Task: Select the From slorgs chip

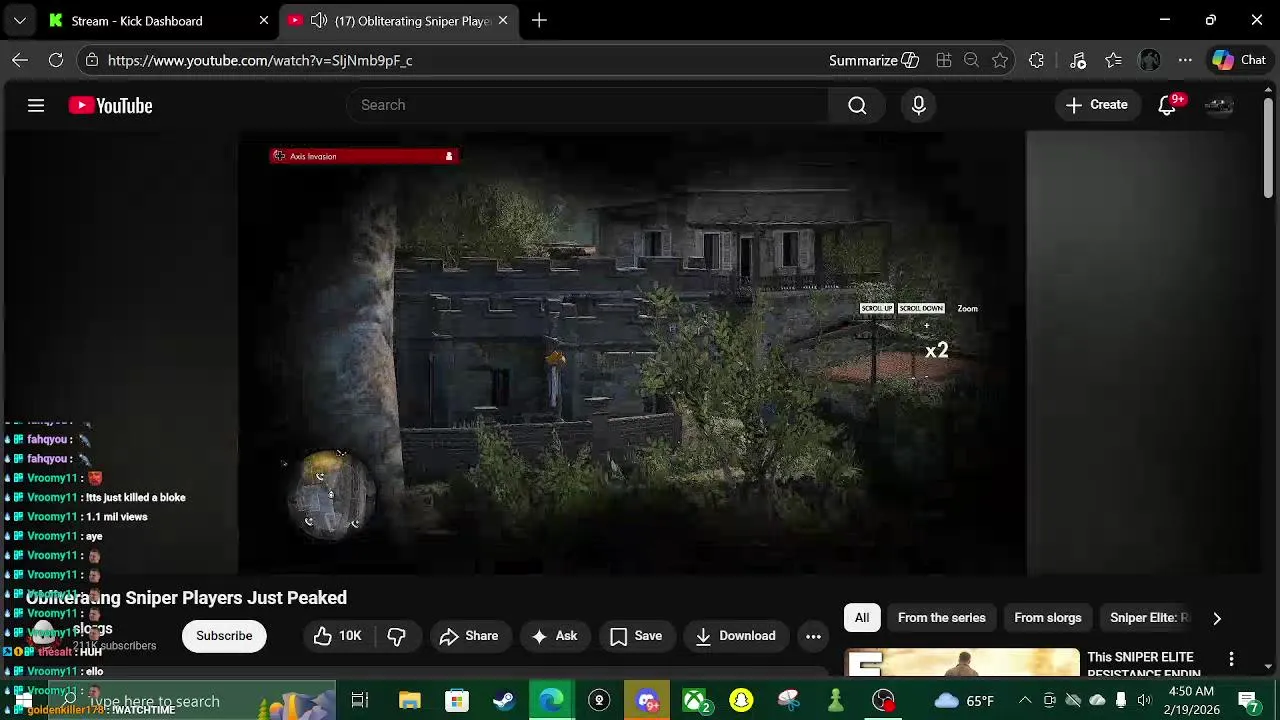Action: click(1048, 618)
